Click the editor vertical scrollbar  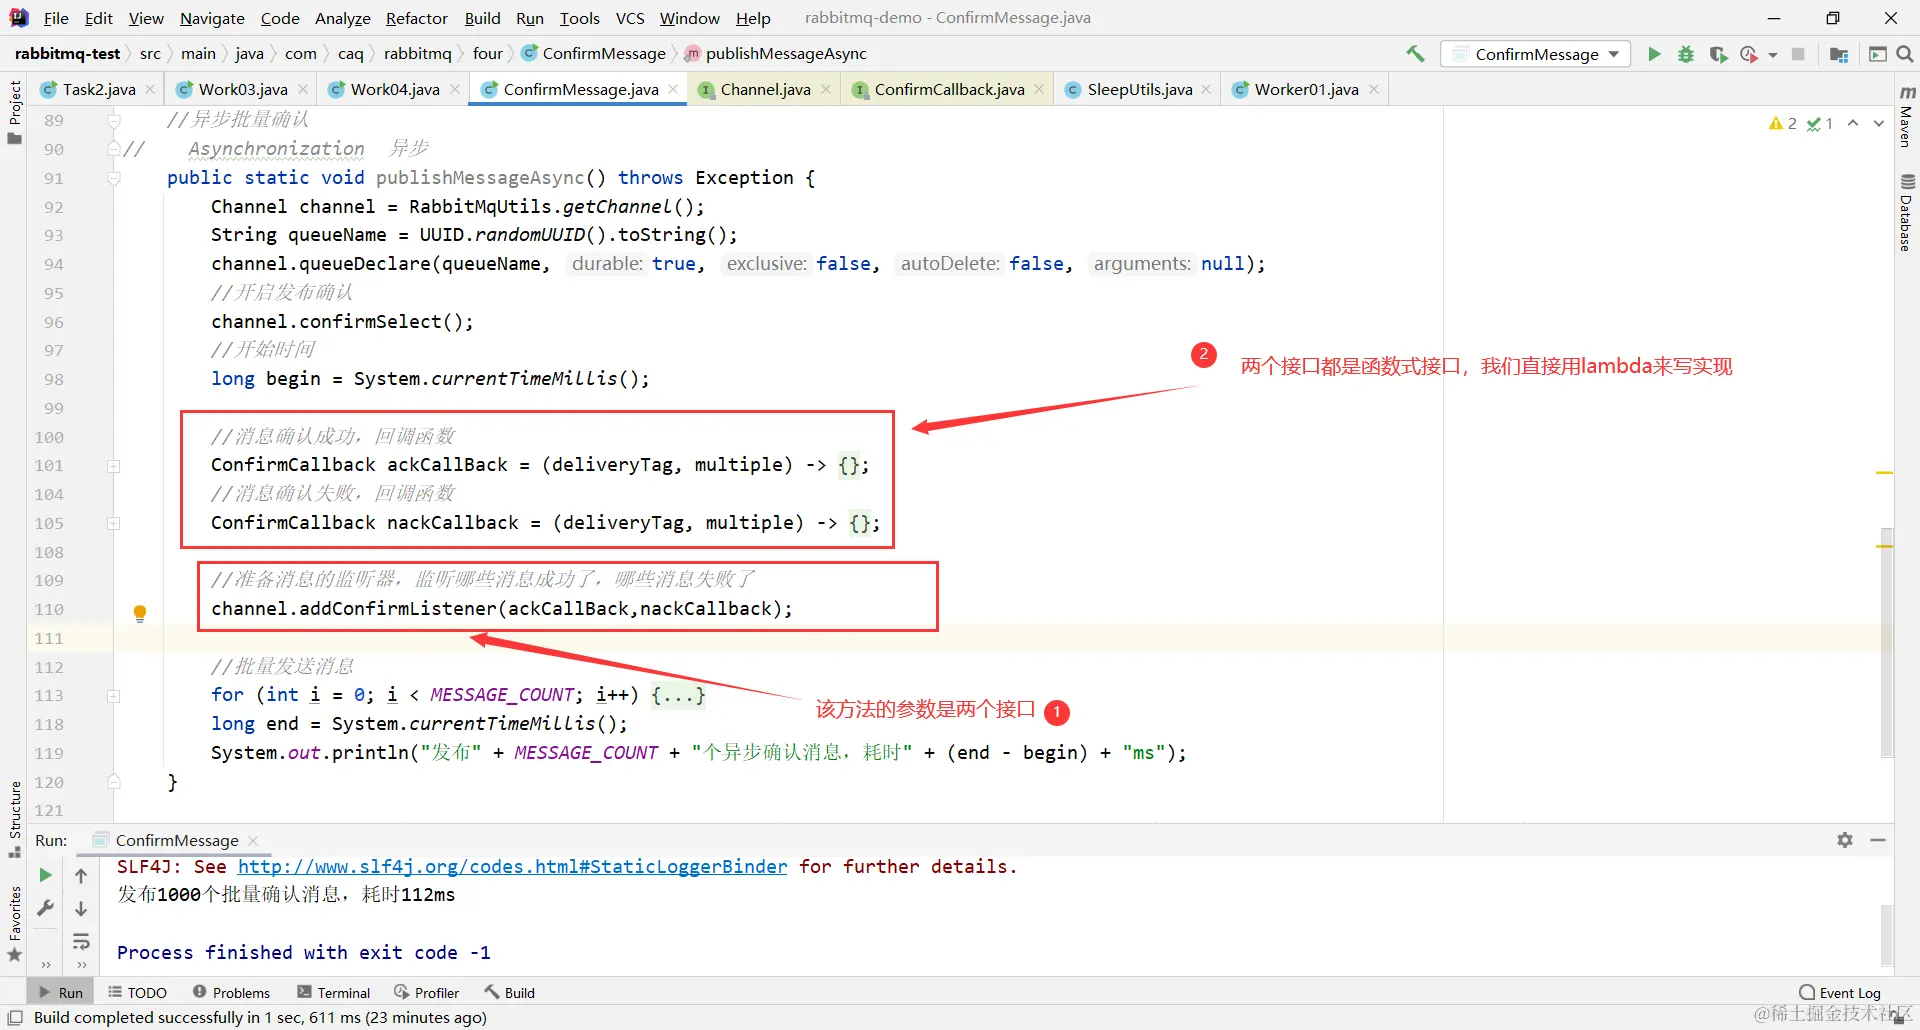click(x=1886, y=642)
